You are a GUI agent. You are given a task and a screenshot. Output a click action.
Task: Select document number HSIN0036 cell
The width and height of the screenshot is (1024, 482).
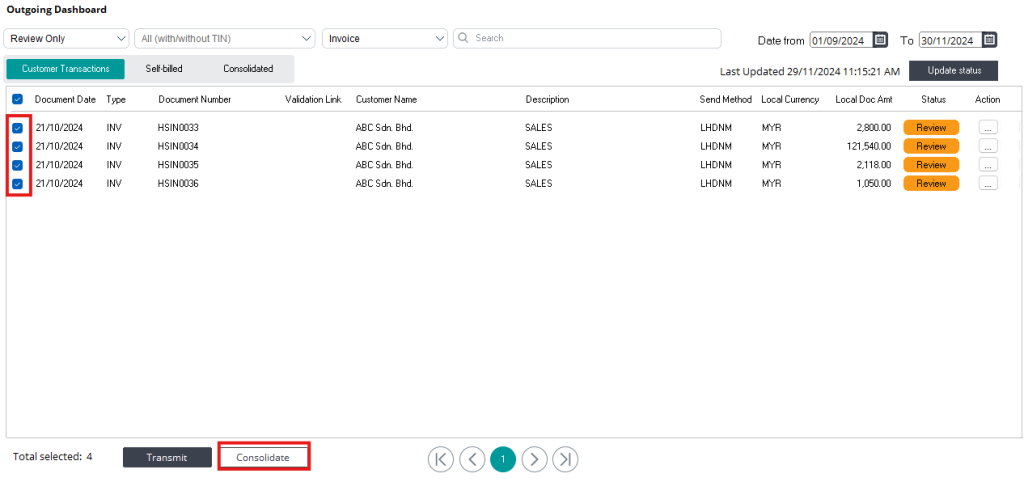pos(178,184)
